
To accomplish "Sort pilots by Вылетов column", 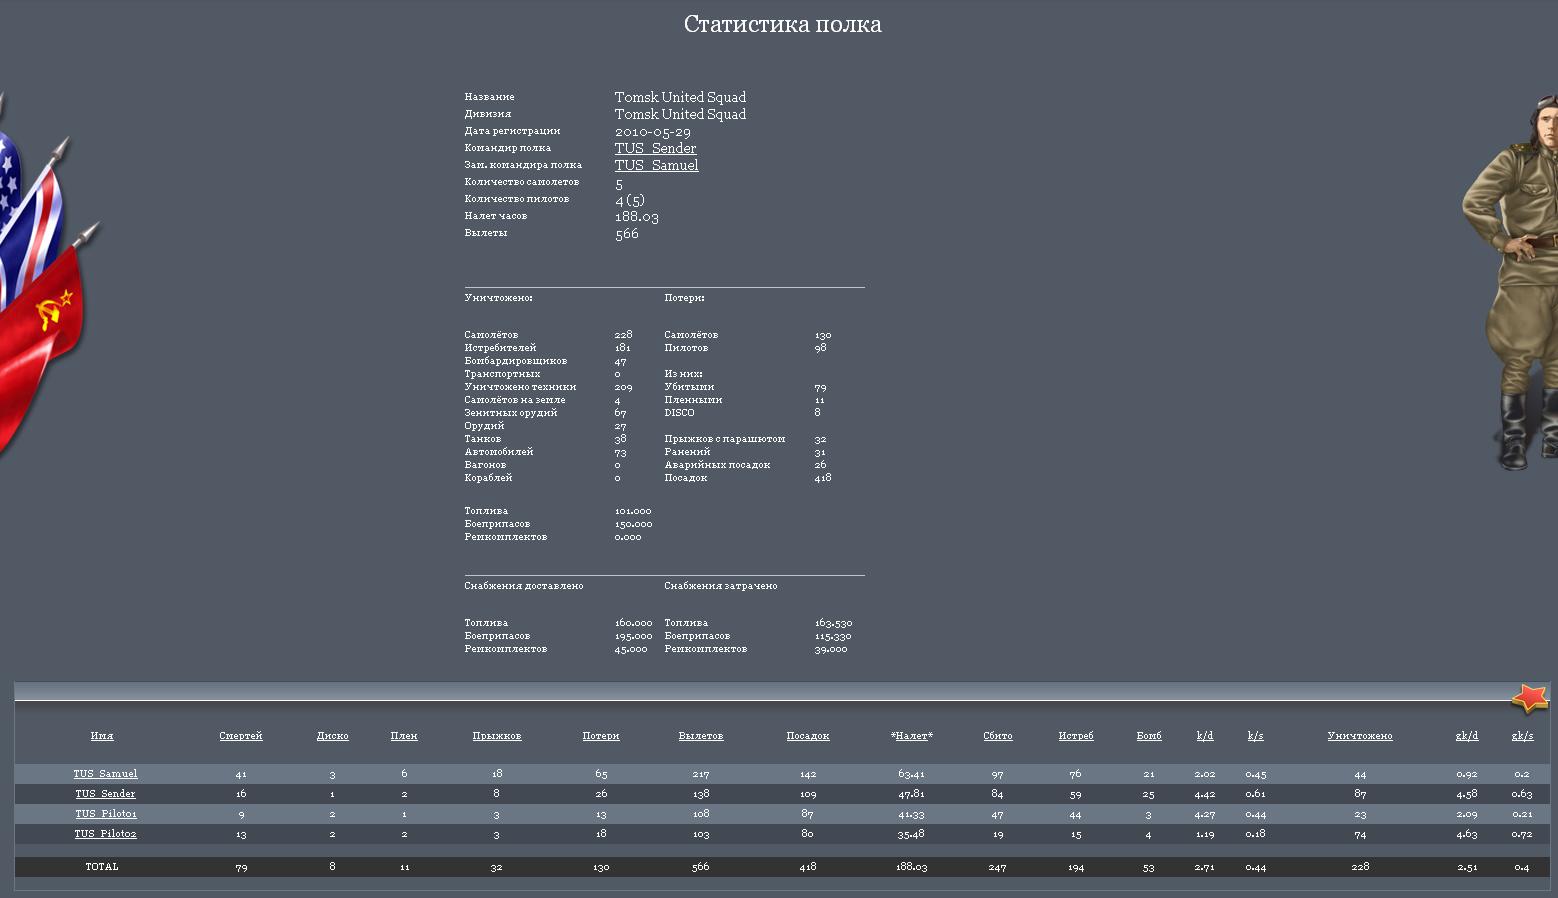I will tap(700, 736).
